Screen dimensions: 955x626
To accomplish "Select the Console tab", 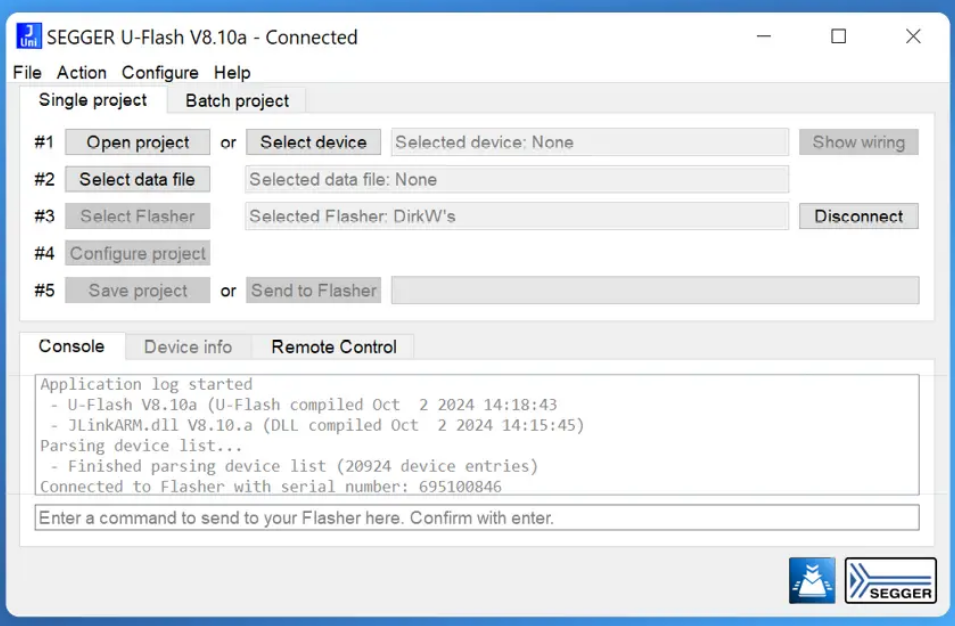I will pyautogui.click(x=71, y=346).
